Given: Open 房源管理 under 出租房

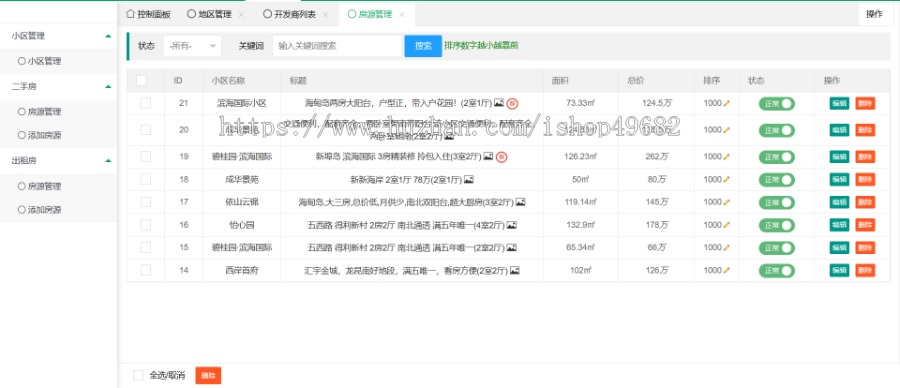Looking at the screenshot, I should 40,187.
